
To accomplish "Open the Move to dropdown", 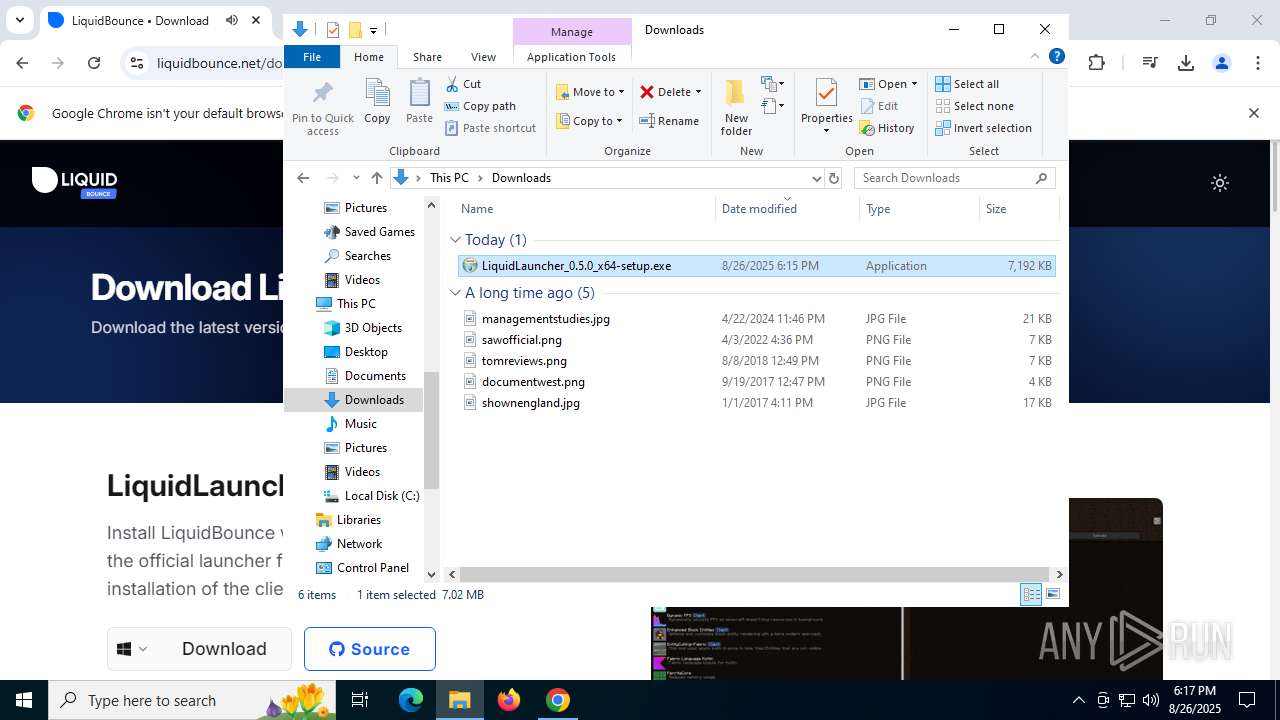I will point(589,92).
